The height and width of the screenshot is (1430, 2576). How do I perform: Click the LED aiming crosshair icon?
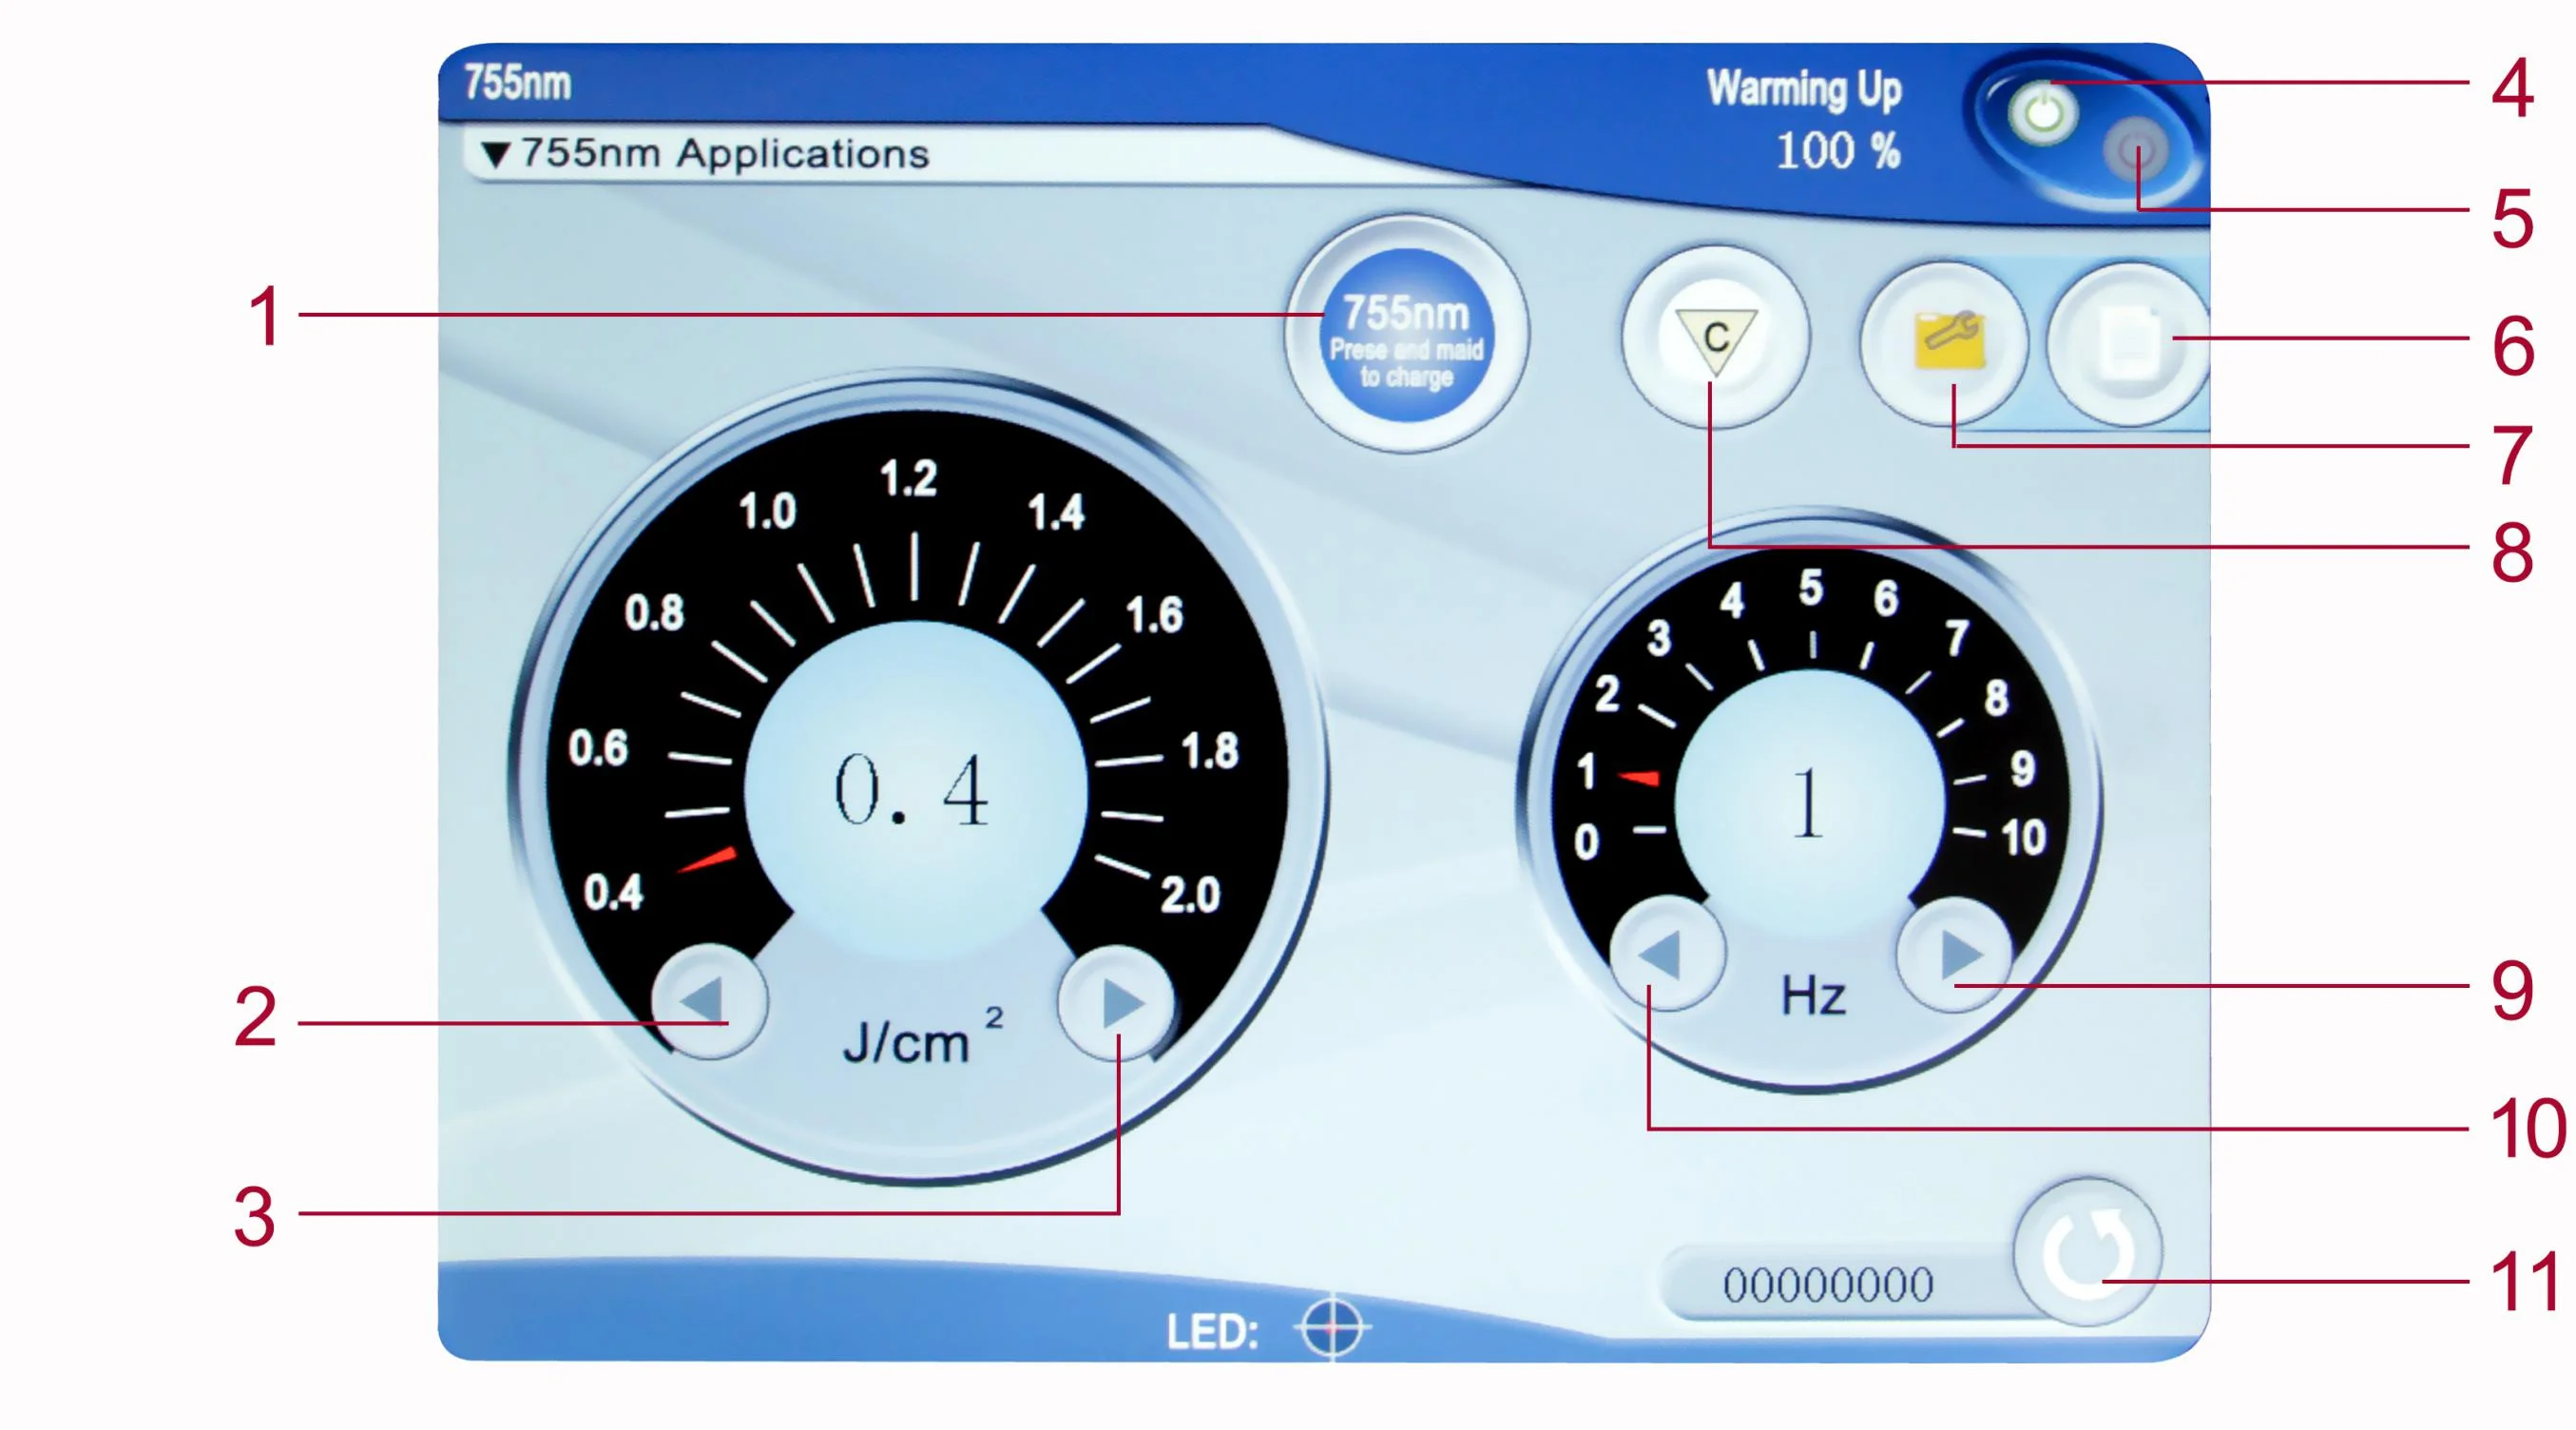[1332, 1328]
